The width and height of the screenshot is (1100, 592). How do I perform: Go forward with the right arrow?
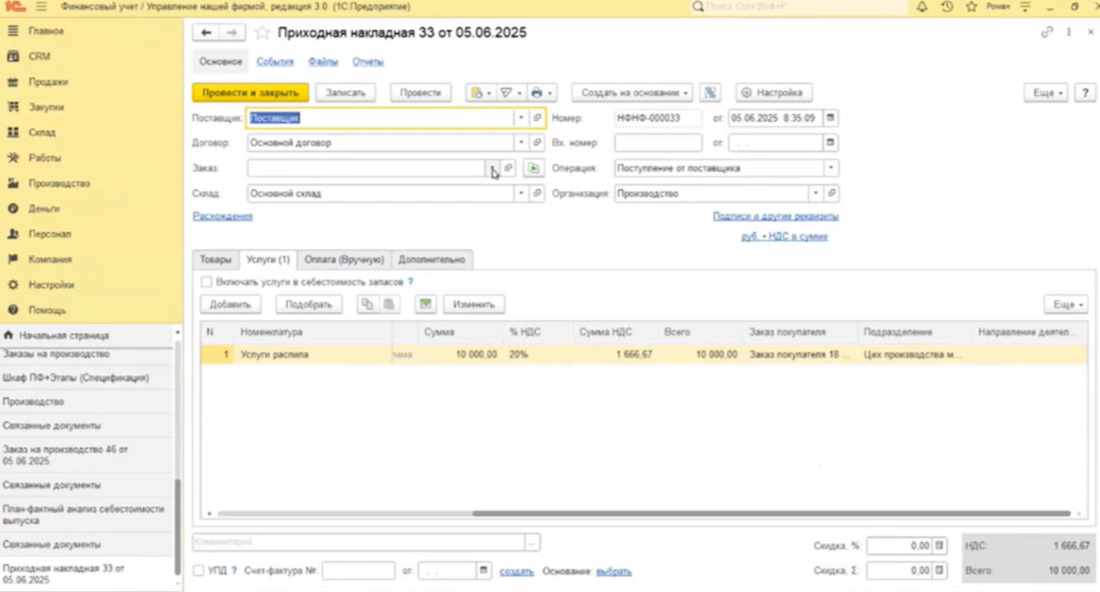pos(232,33)
